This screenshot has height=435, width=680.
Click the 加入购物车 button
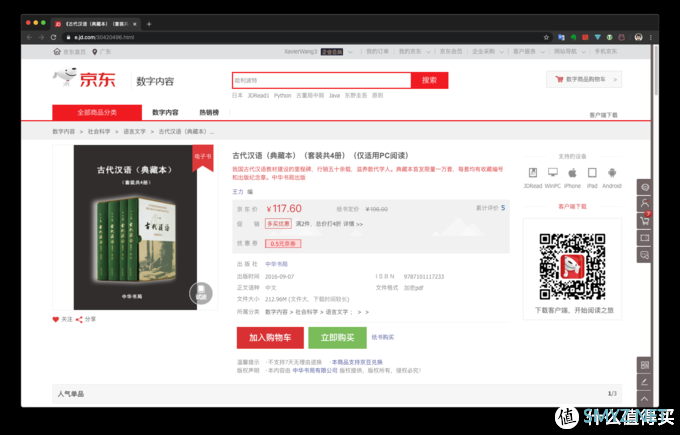pyautogui.click(x=270, y=337)
